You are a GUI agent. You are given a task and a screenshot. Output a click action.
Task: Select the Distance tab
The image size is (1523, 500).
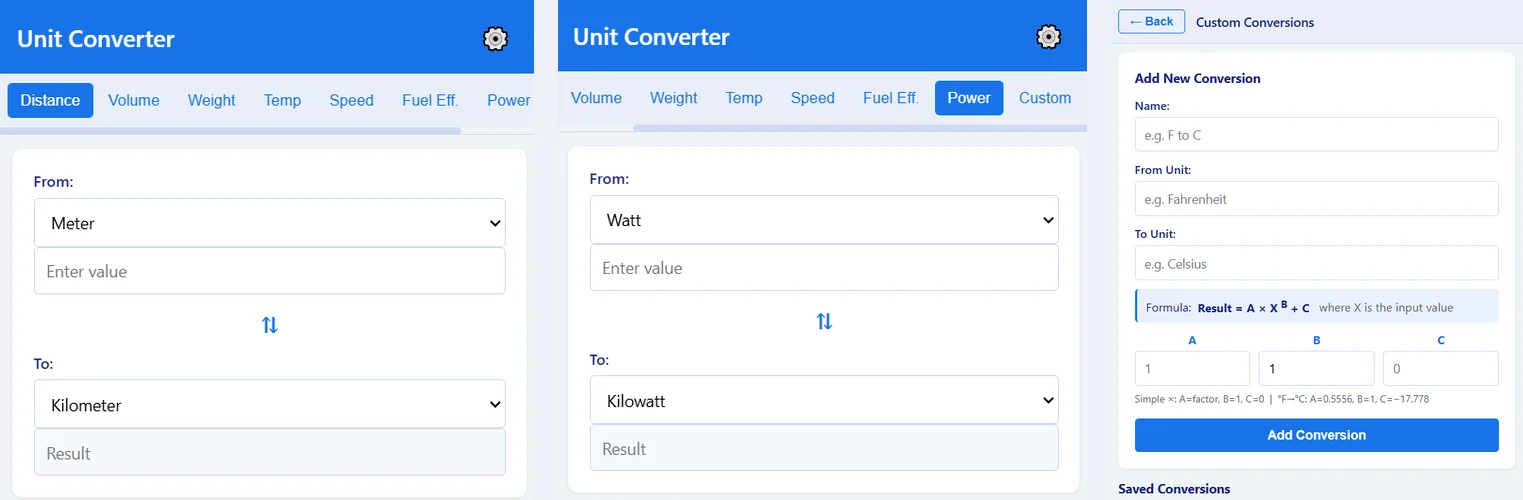click(50, 100)
